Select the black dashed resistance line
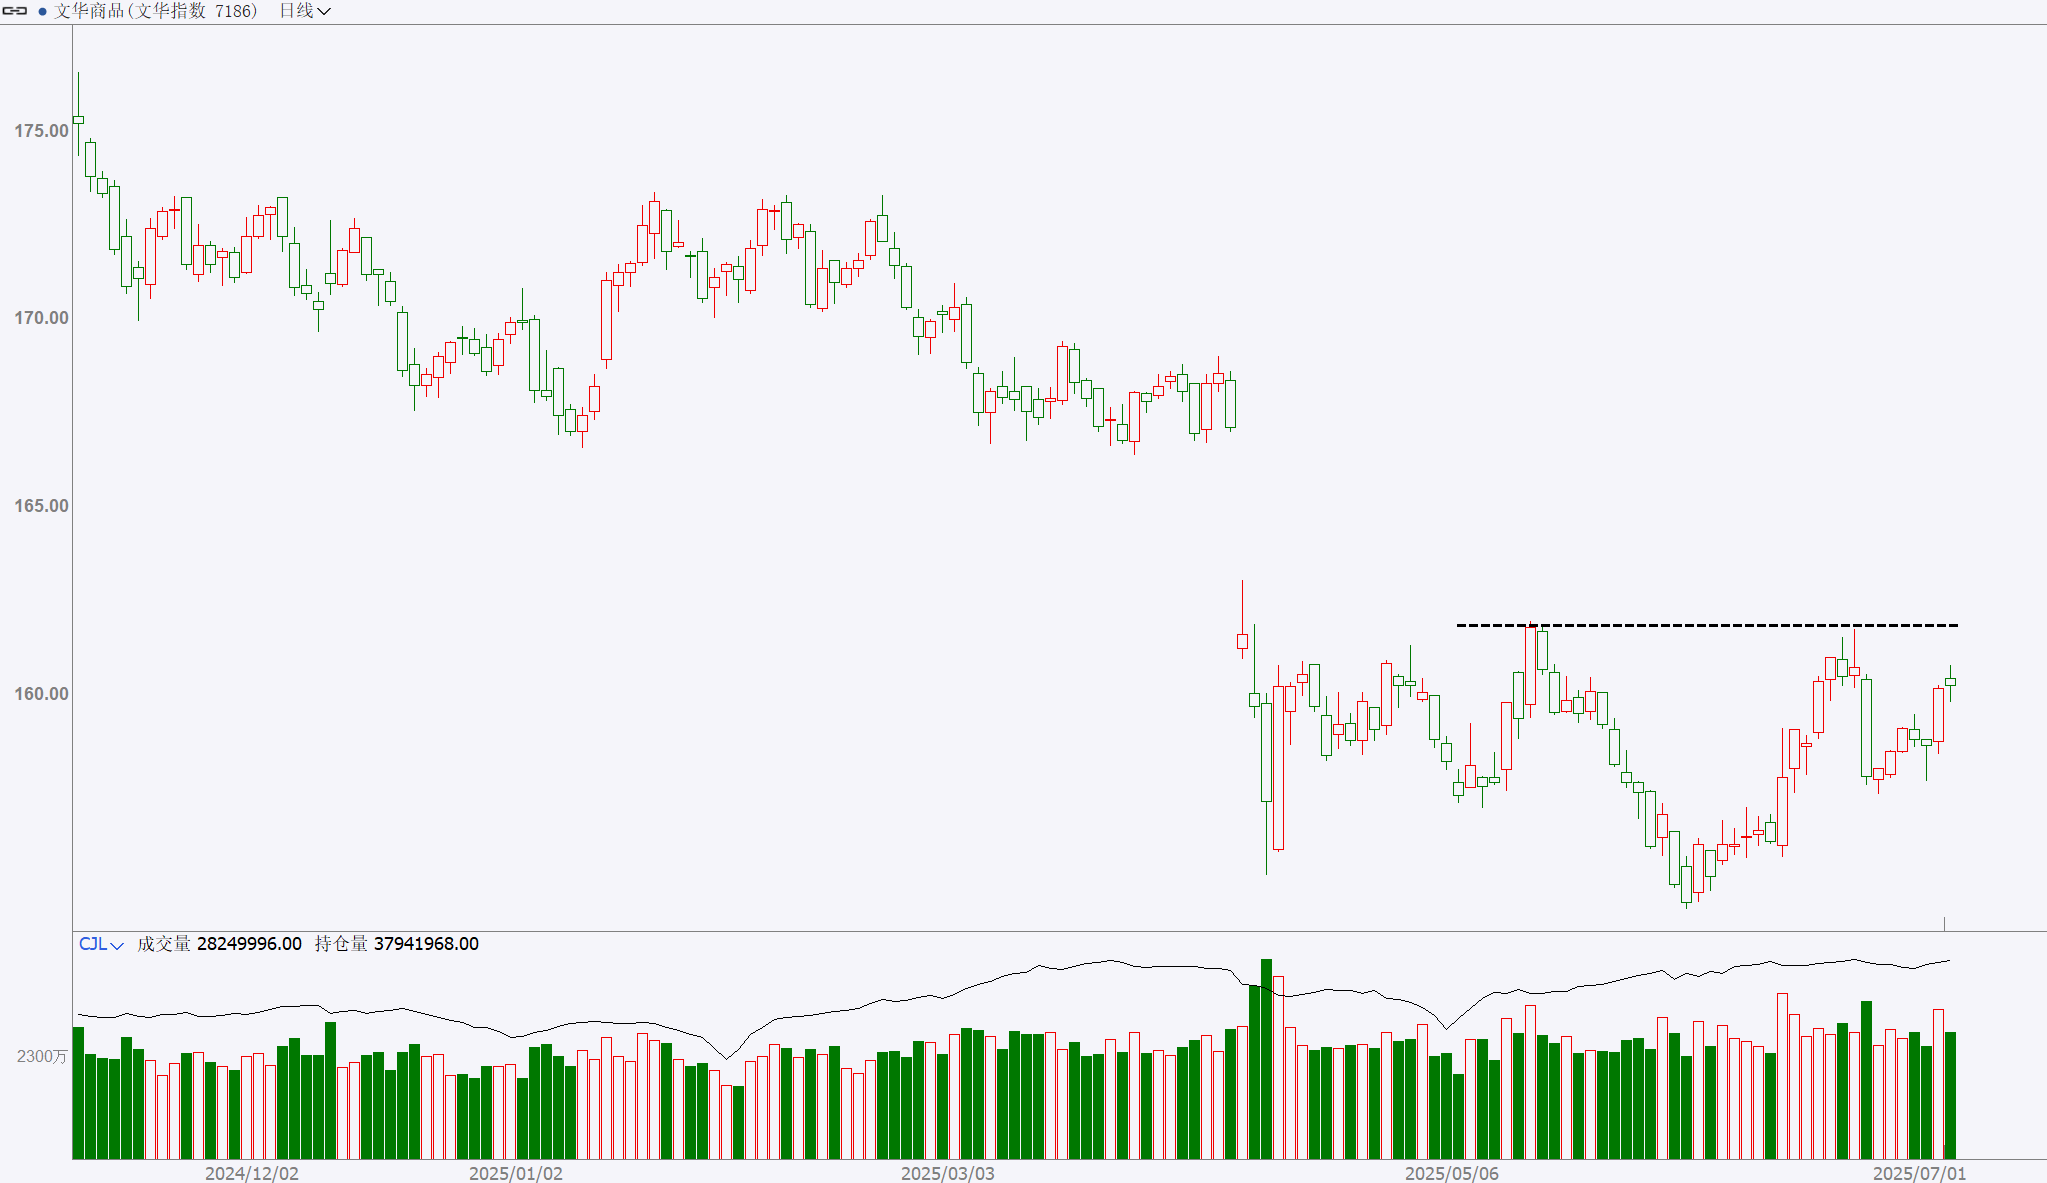Screen dimensions: 2047x1183 click(1707, 625)
